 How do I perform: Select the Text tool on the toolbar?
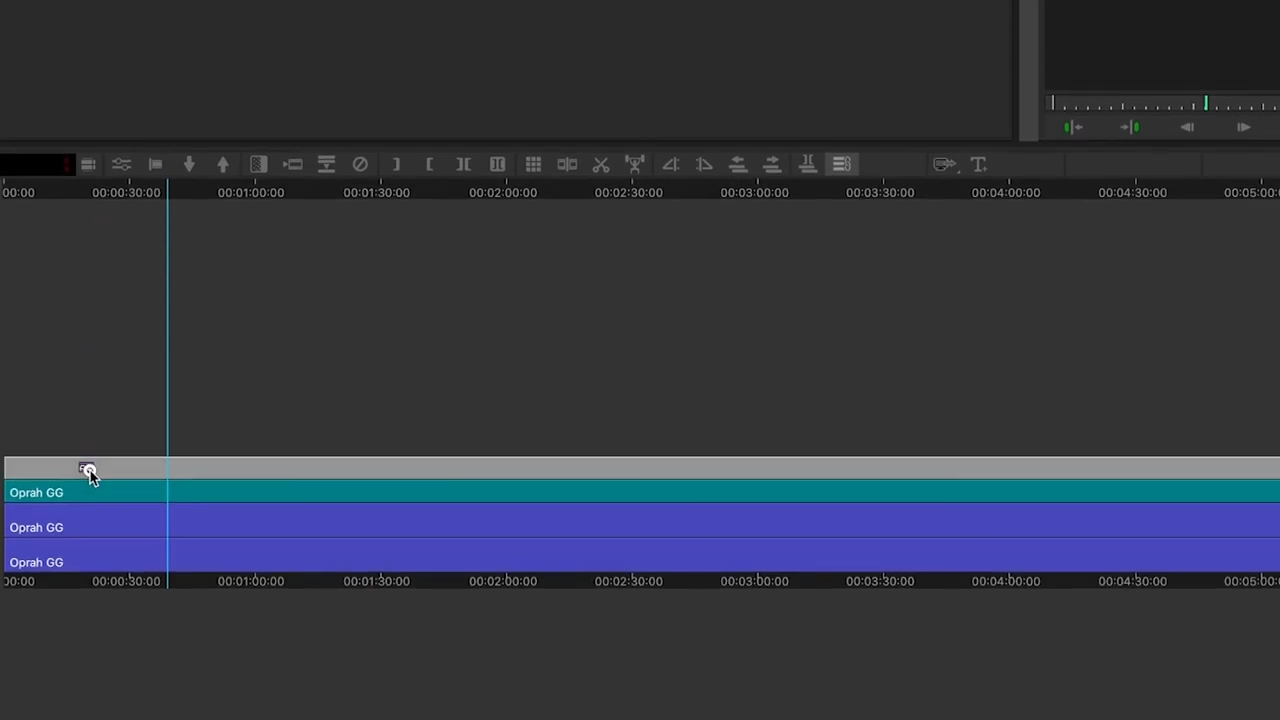978,164
